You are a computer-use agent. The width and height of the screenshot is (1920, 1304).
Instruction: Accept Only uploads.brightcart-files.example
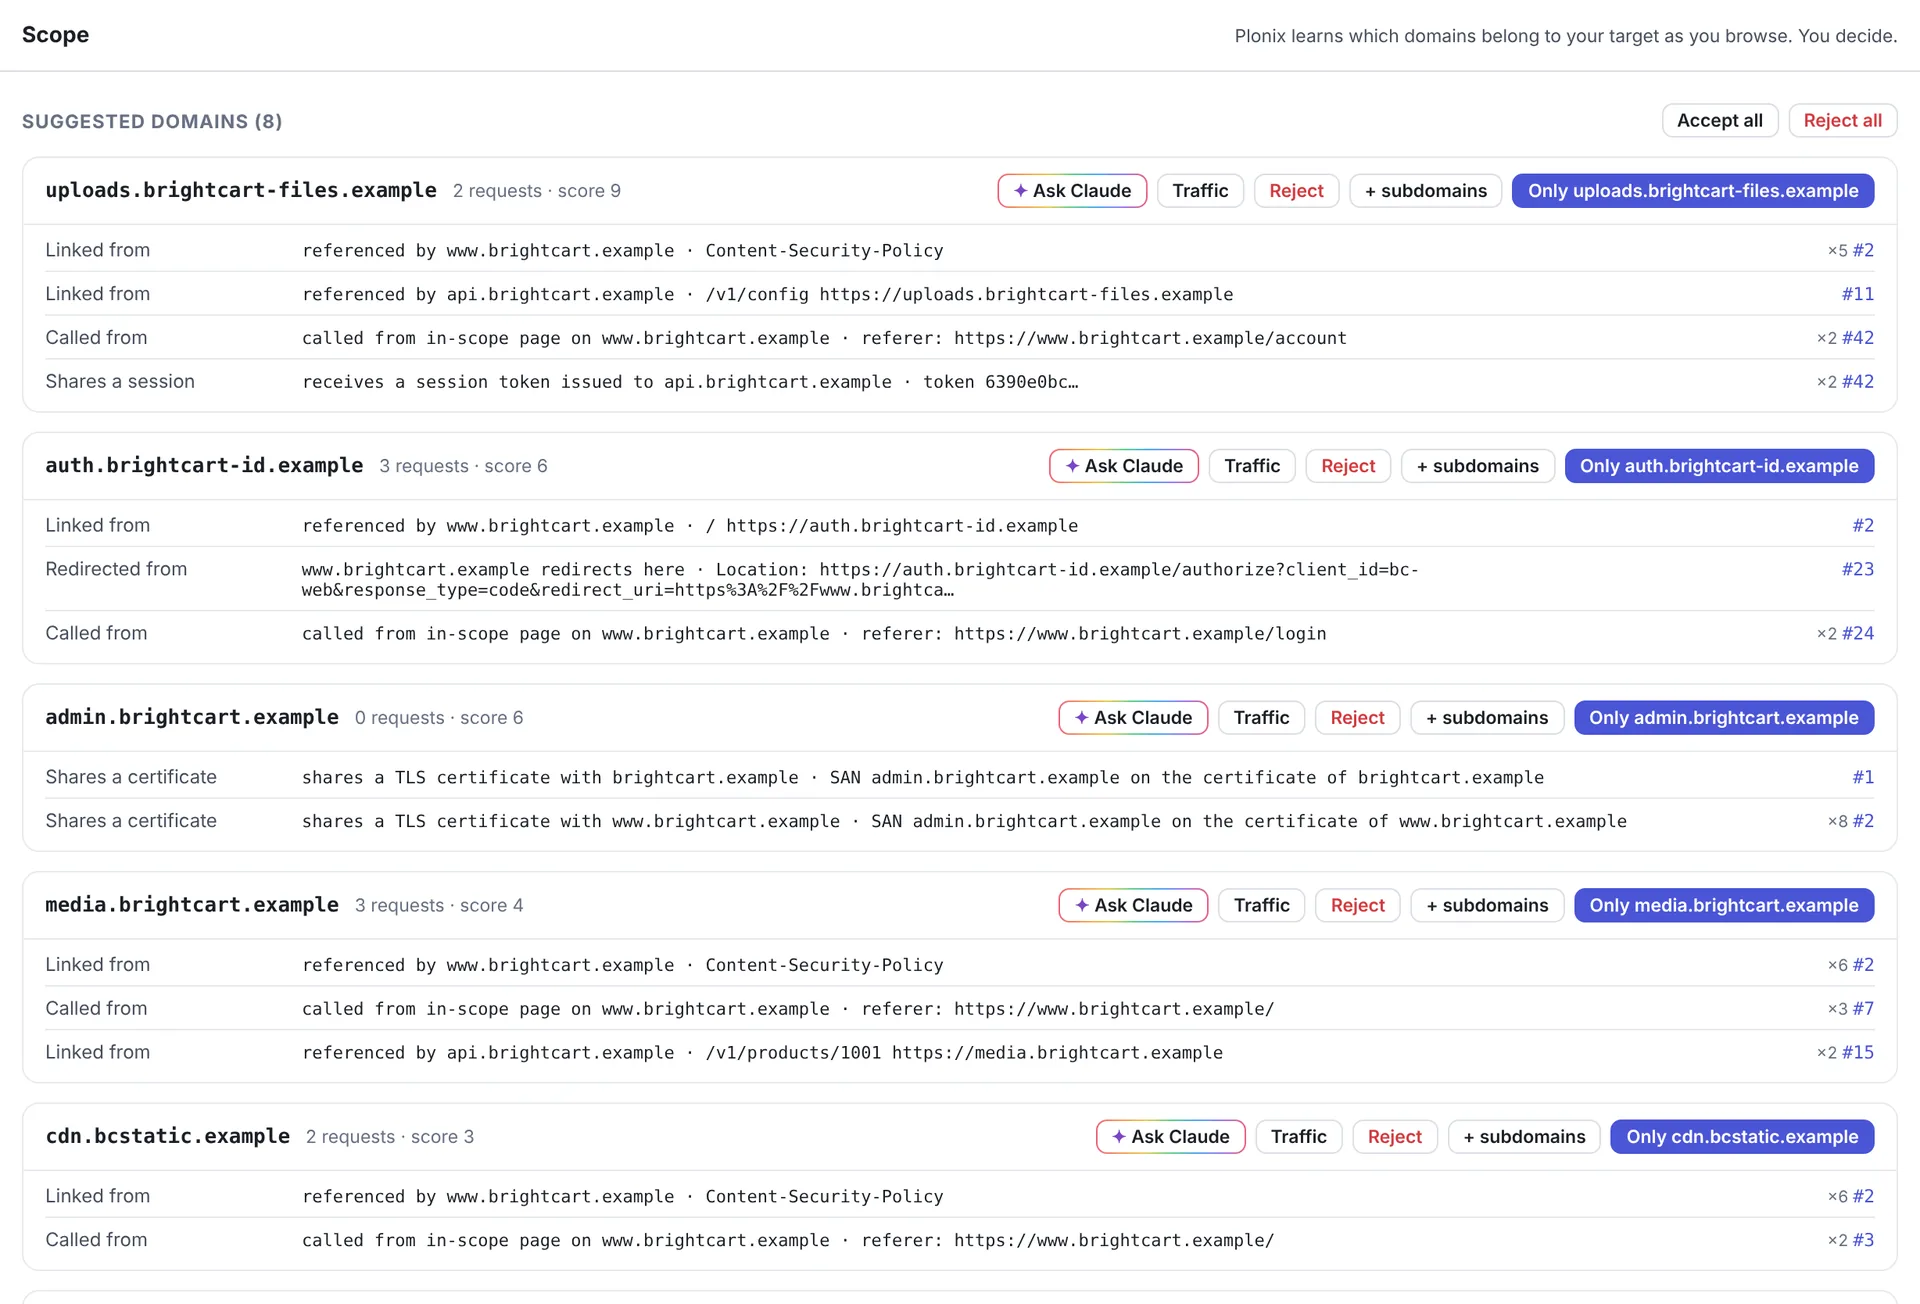[x=1693, y=190]
